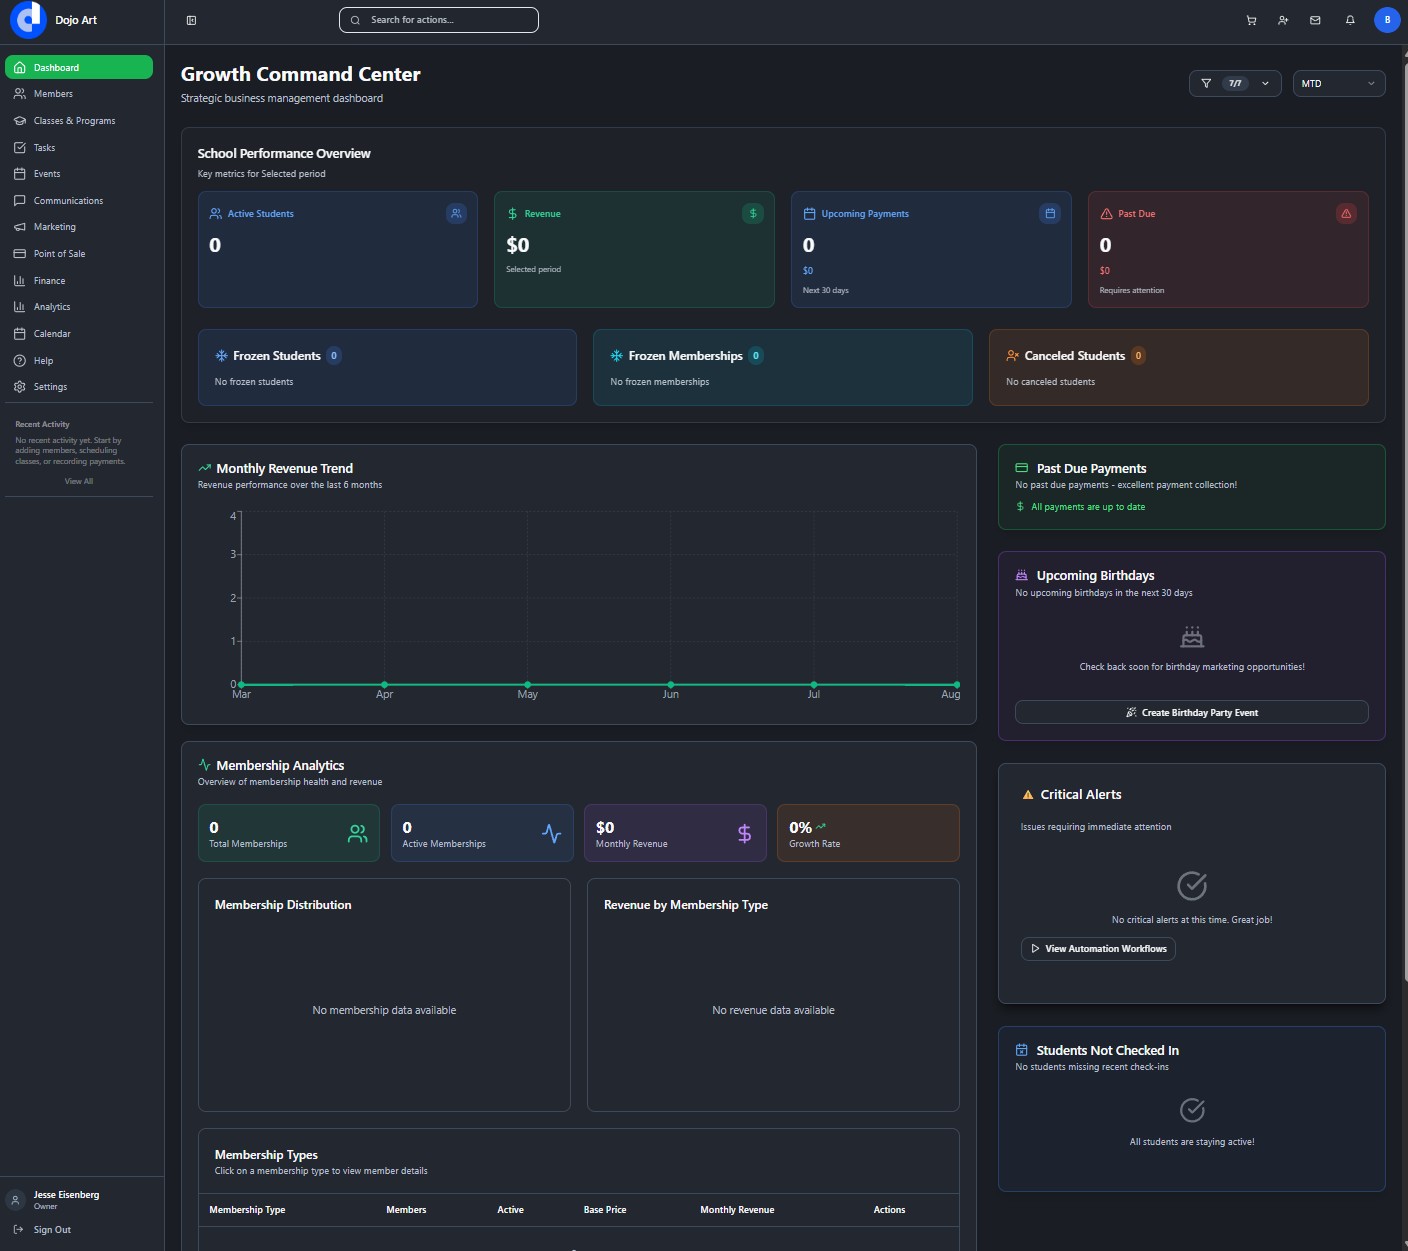Click the Past Due warning icon

[x=1346, y=213]
